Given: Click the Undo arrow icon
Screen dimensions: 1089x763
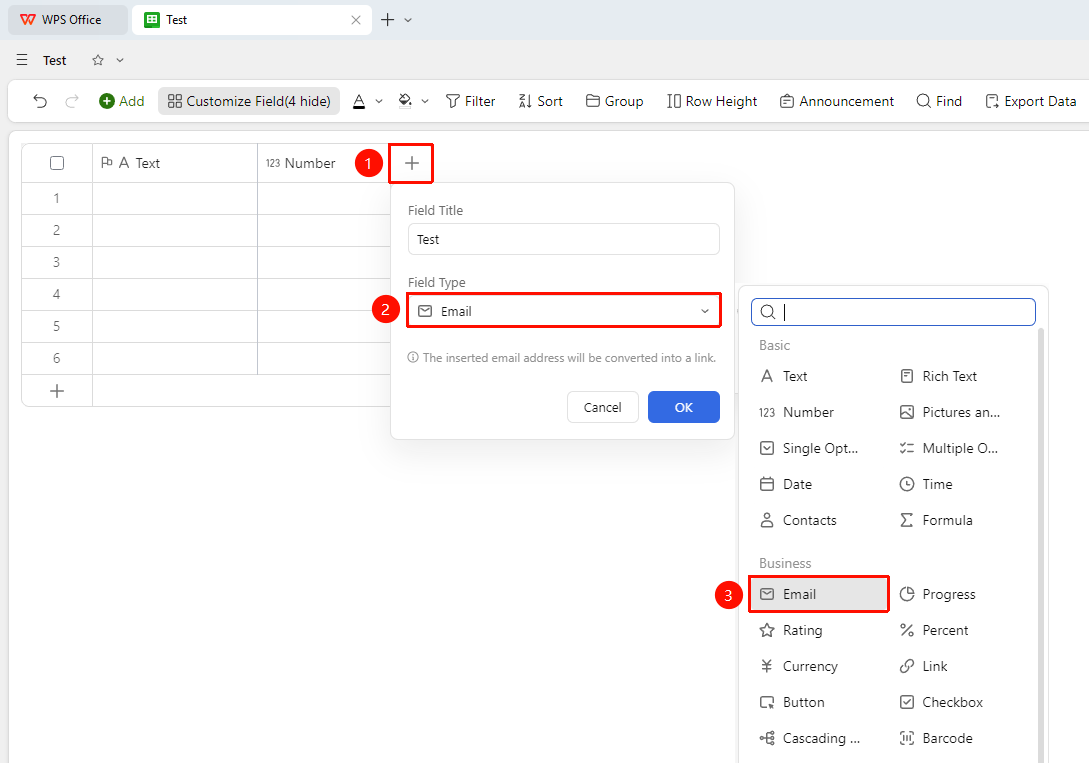Looking at the screenshot, I should (x=40, y=101).
